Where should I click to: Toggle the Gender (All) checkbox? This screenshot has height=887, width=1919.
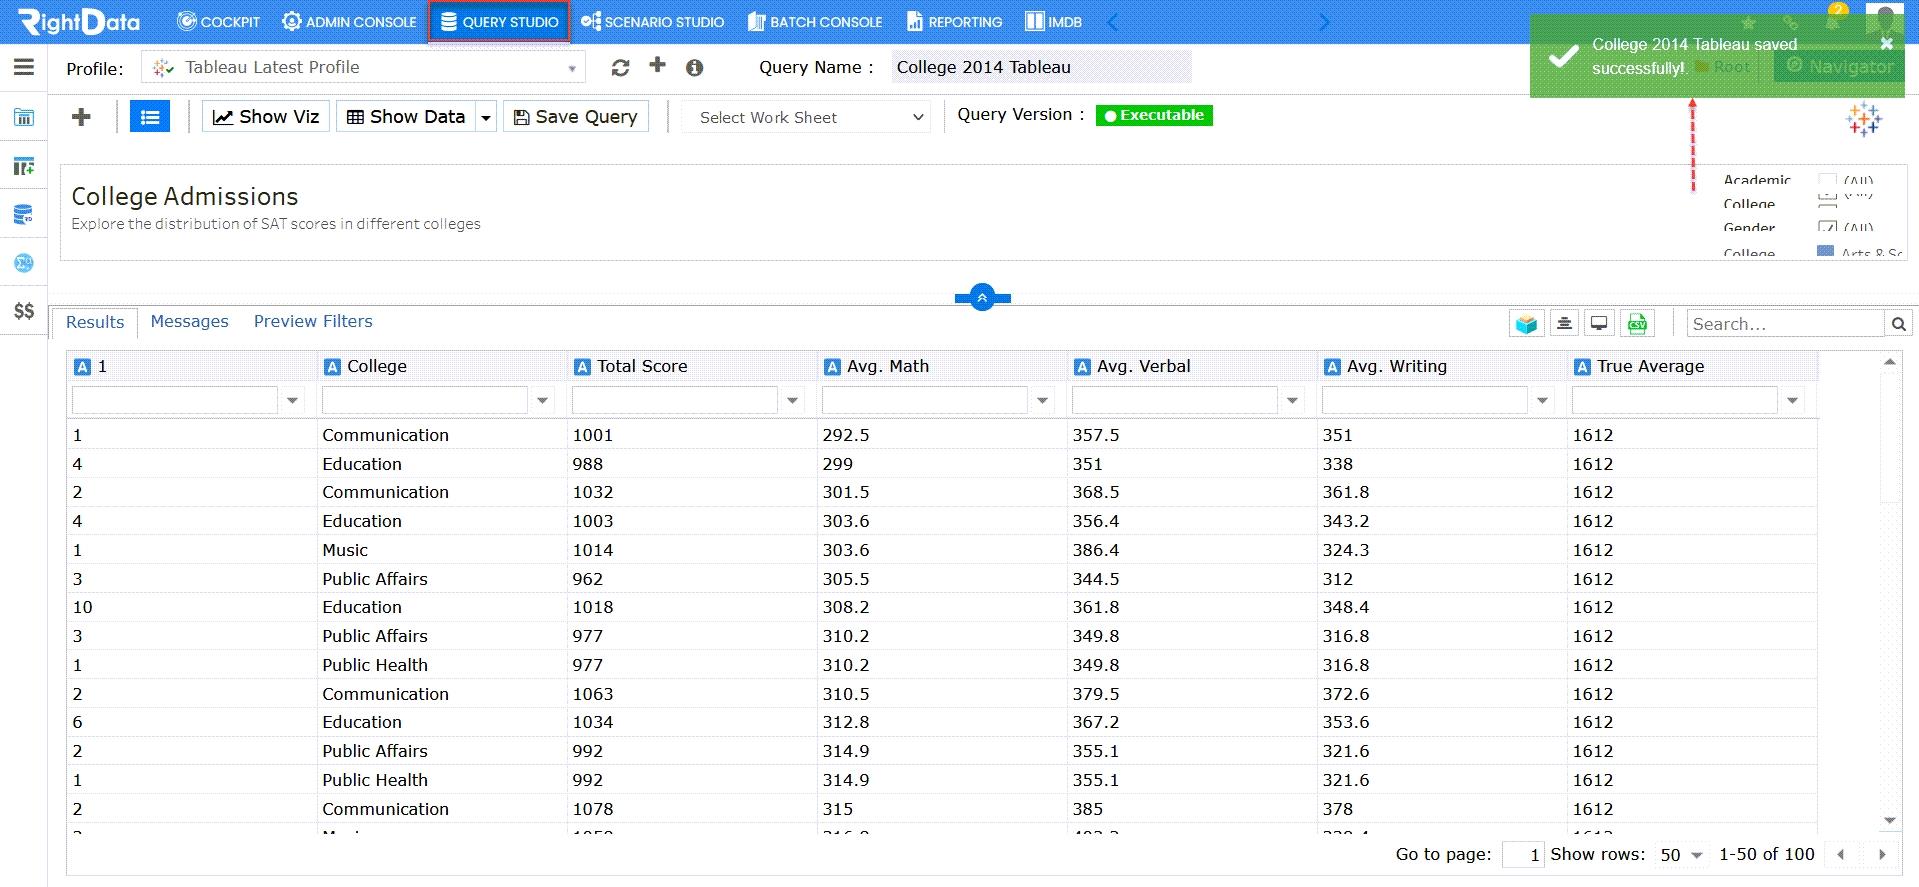[x=1827, y=227]
